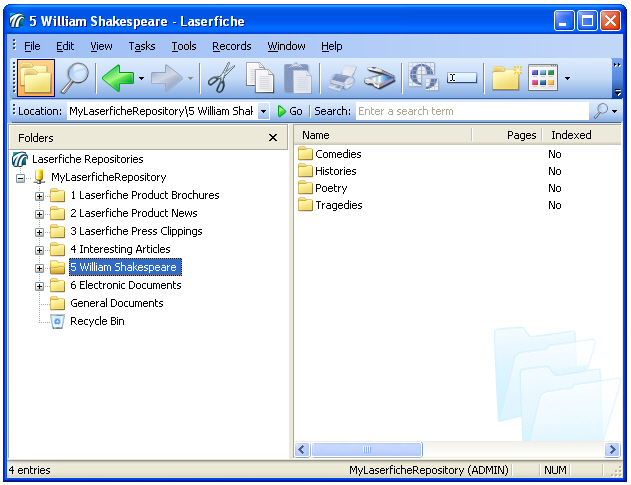Click the Laserfiche Repositories root icon
The width and height of the screenshot is (631, 485).
click(x=20, y=159)
